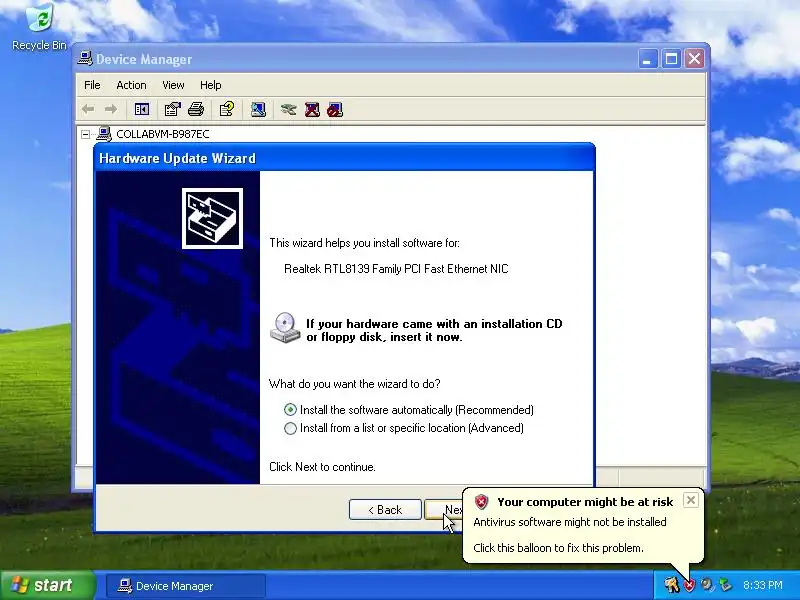Image resolution: width=800 pixels, height=600 pixels.
Task: Click 'Click this balloon to fix this problem' text
Action: (x=558, y=548)
